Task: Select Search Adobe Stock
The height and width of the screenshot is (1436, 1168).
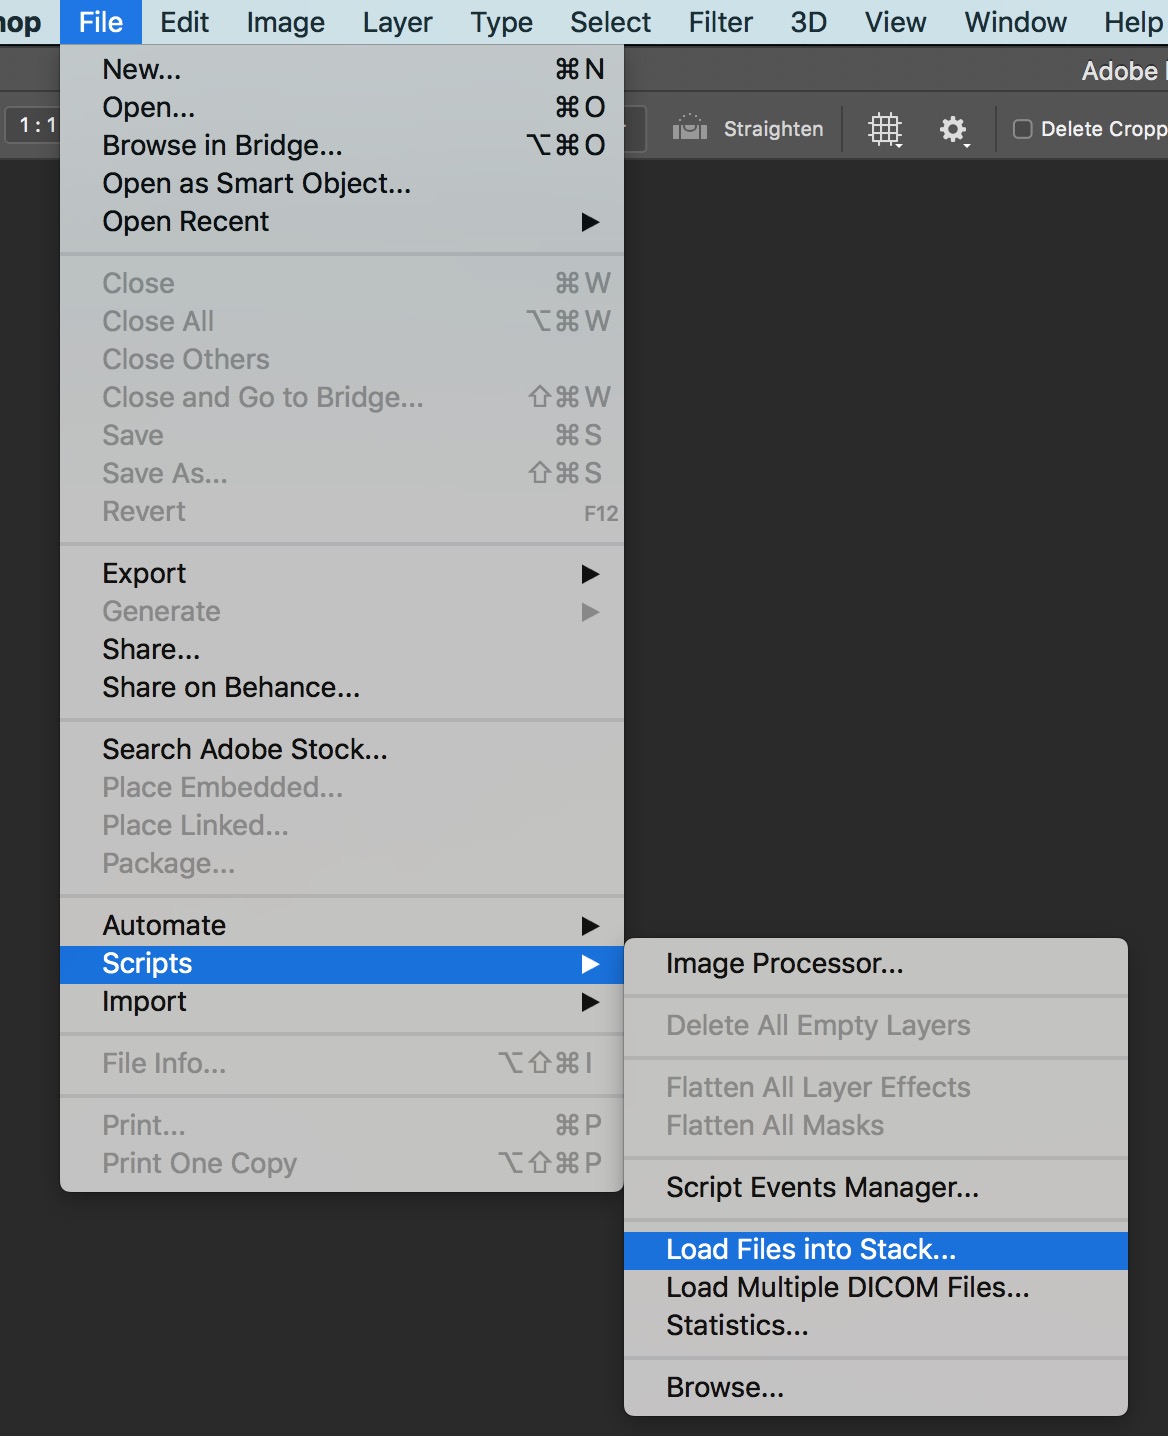Action: point(244,749)
